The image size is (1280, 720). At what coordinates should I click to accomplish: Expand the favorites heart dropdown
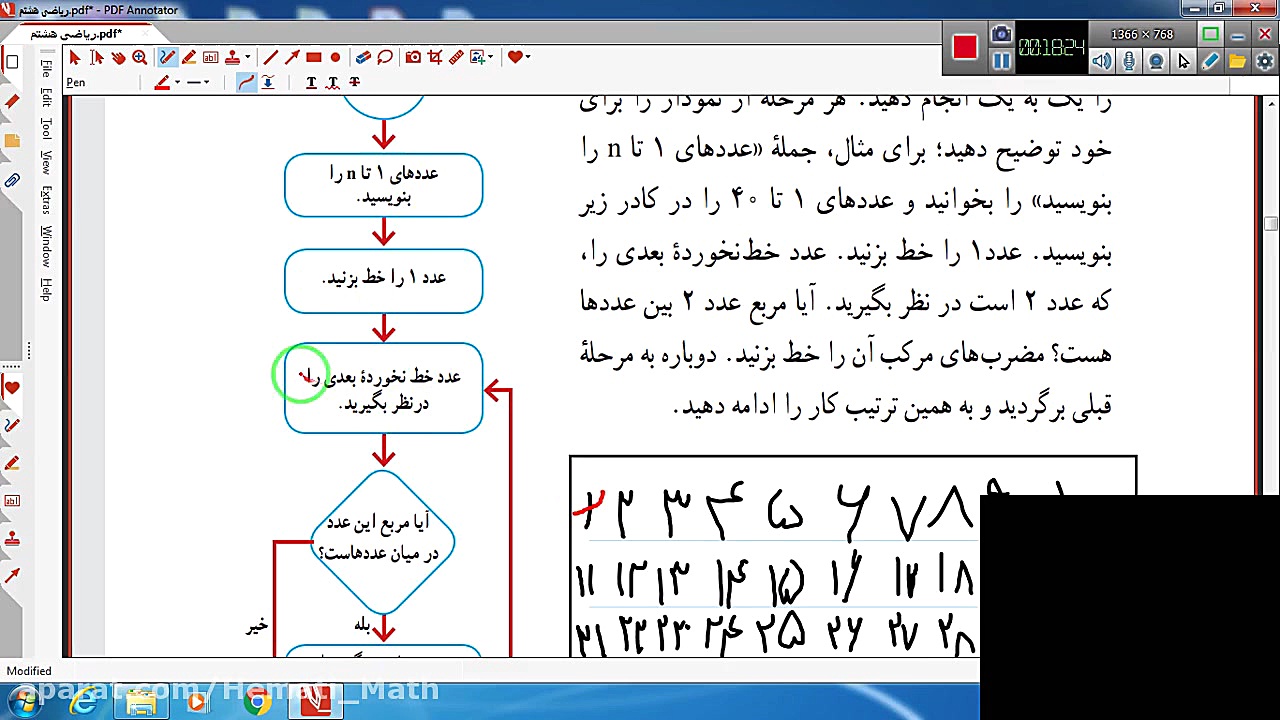point(529,57)
